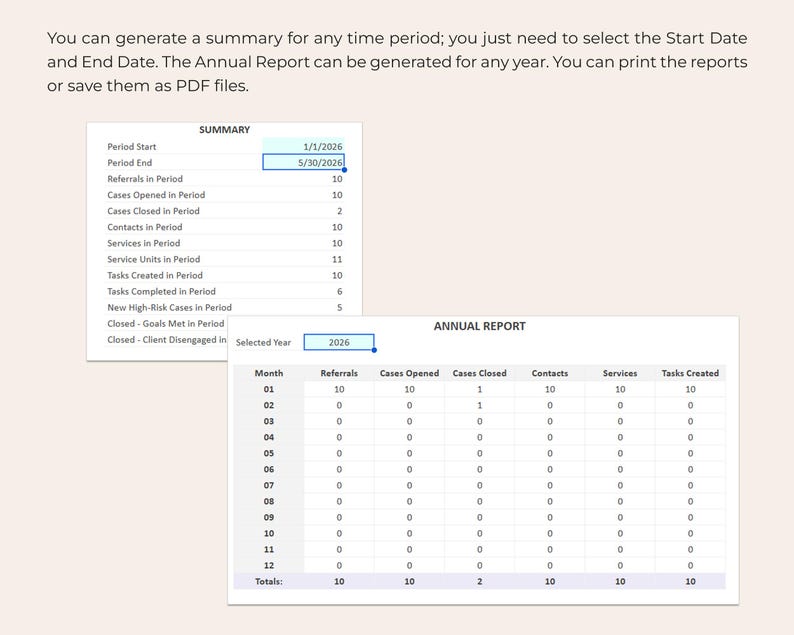
Task: Click the Tasks Created total value
Action: [x=690, y=581]
